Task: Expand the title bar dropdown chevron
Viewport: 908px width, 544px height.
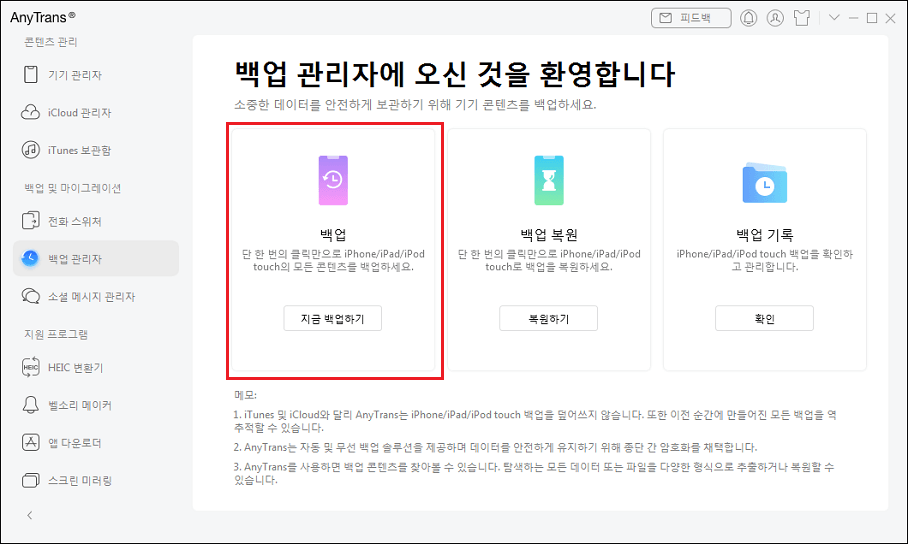Action: coord(834,18)
